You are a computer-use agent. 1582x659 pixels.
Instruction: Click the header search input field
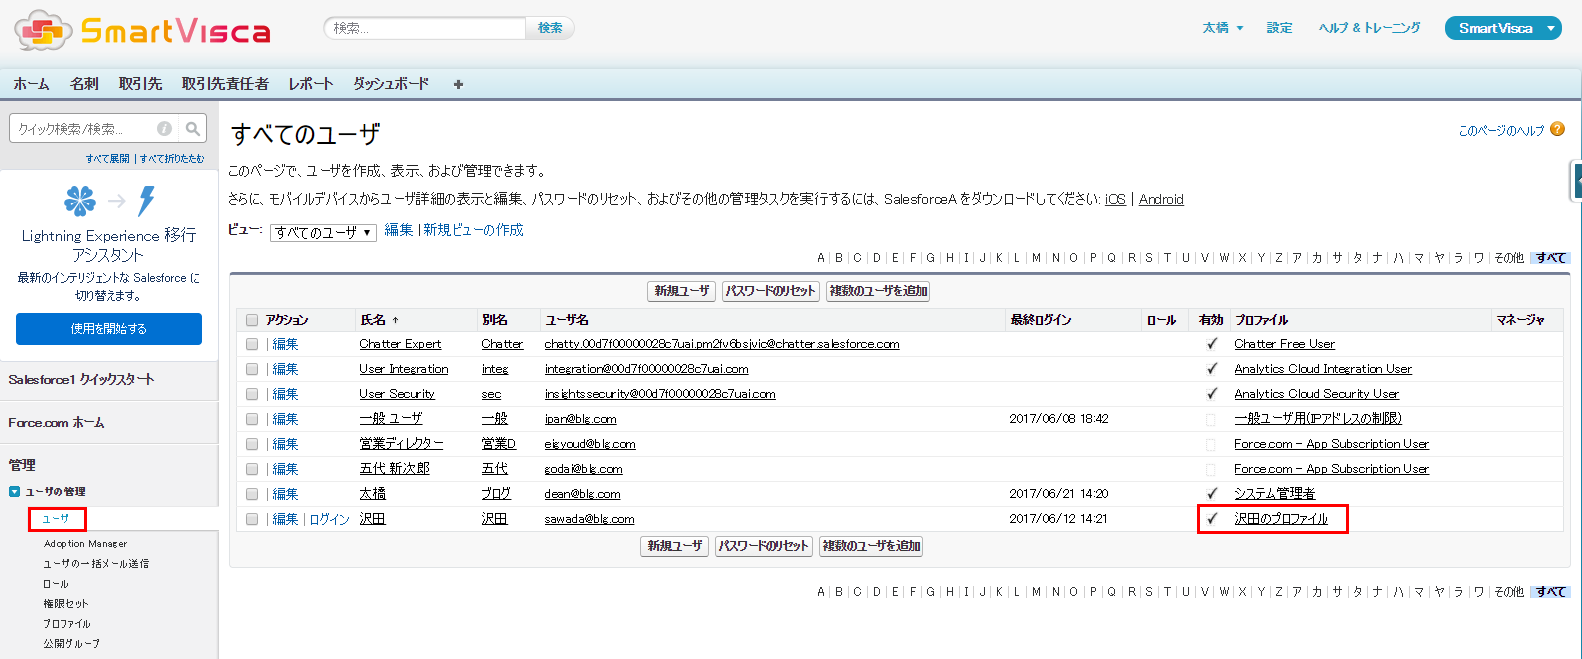coord(426,28)
